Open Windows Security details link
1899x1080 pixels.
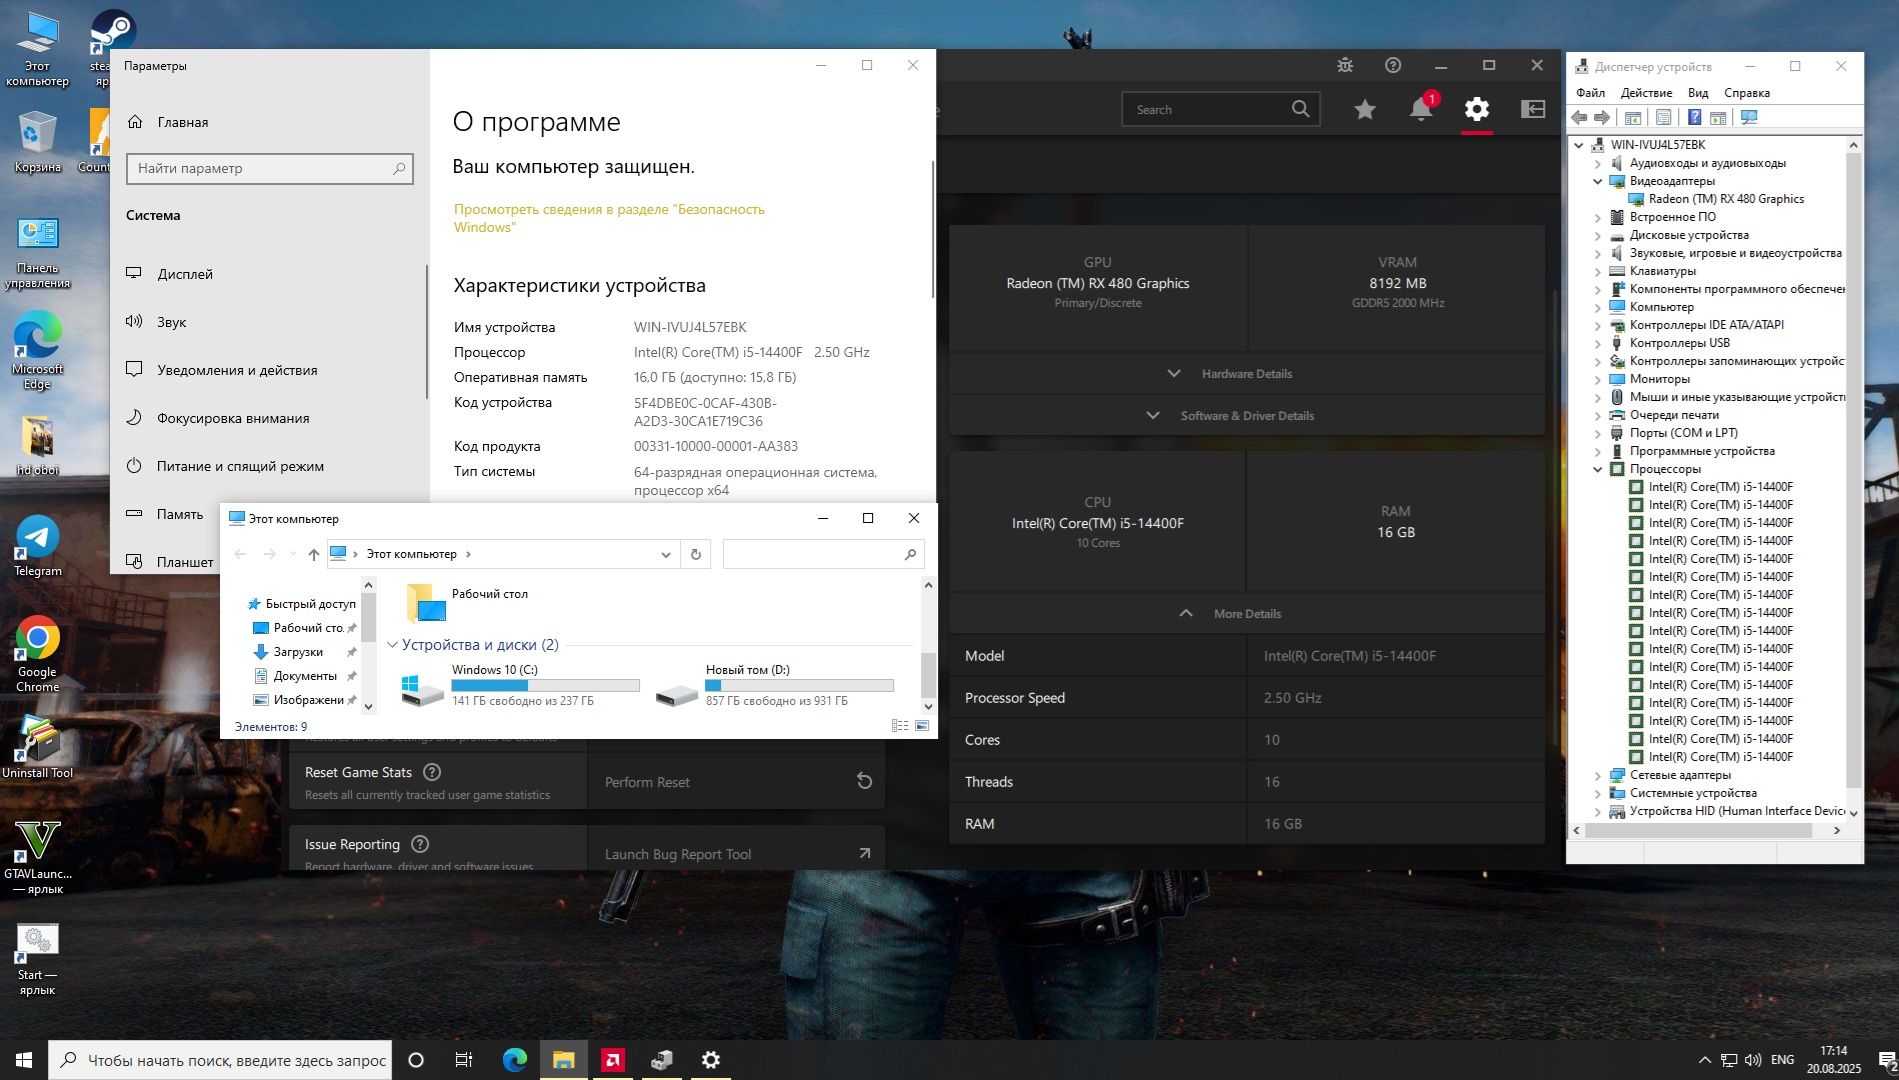609,218
